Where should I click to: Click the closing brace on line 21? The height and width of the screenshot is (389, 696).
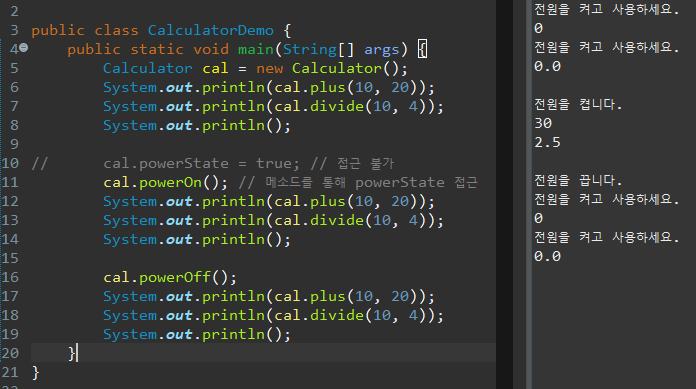36,373
